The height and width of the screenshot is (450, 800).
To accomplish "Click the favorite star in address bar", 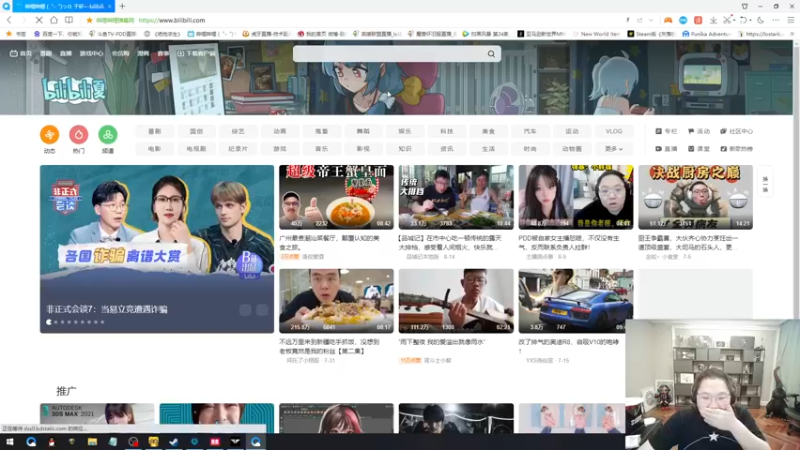I will 89,20.
